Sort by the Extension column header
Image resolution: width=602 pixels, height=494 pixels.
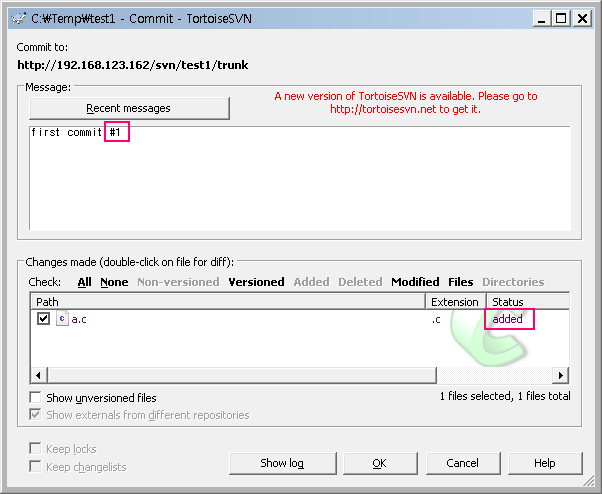(456, 302)
